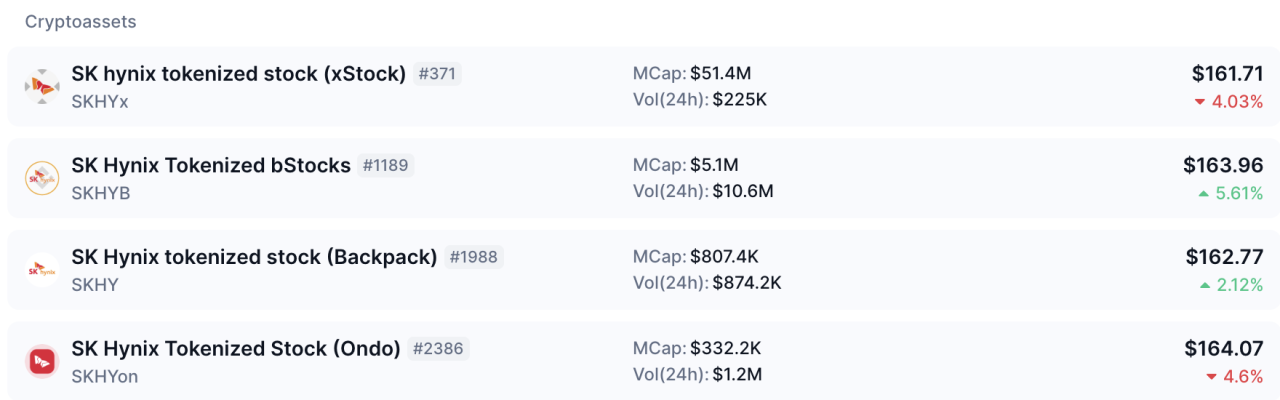
Task: Open SK Hynix Tokenized Stock (Ondo)
Action: pyautogui.click(x=236, y=348)
